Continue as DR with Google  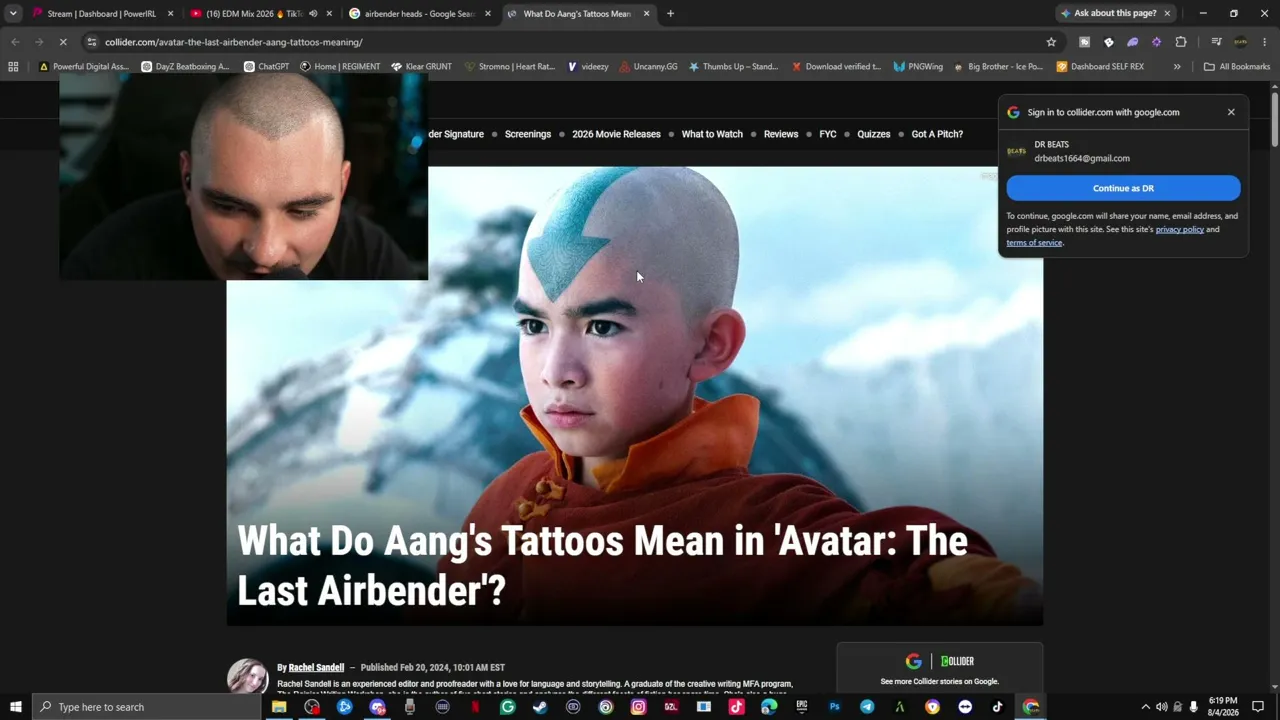point(1123,188)
